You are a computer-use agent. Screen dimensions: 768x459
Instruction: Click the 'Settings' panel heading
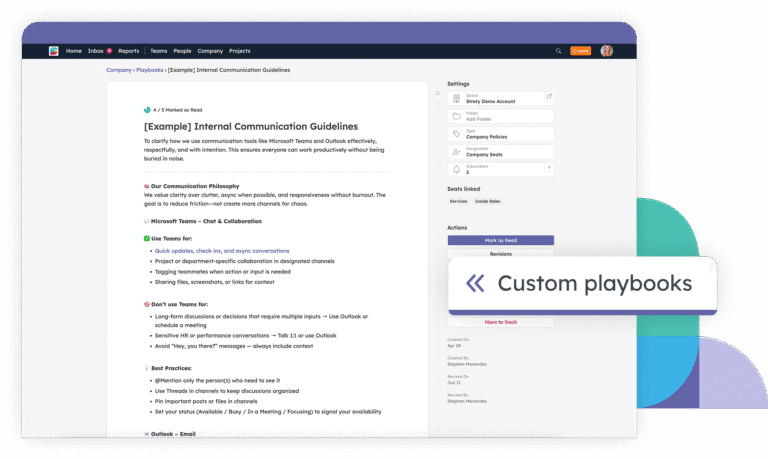[x=458, y=84]
